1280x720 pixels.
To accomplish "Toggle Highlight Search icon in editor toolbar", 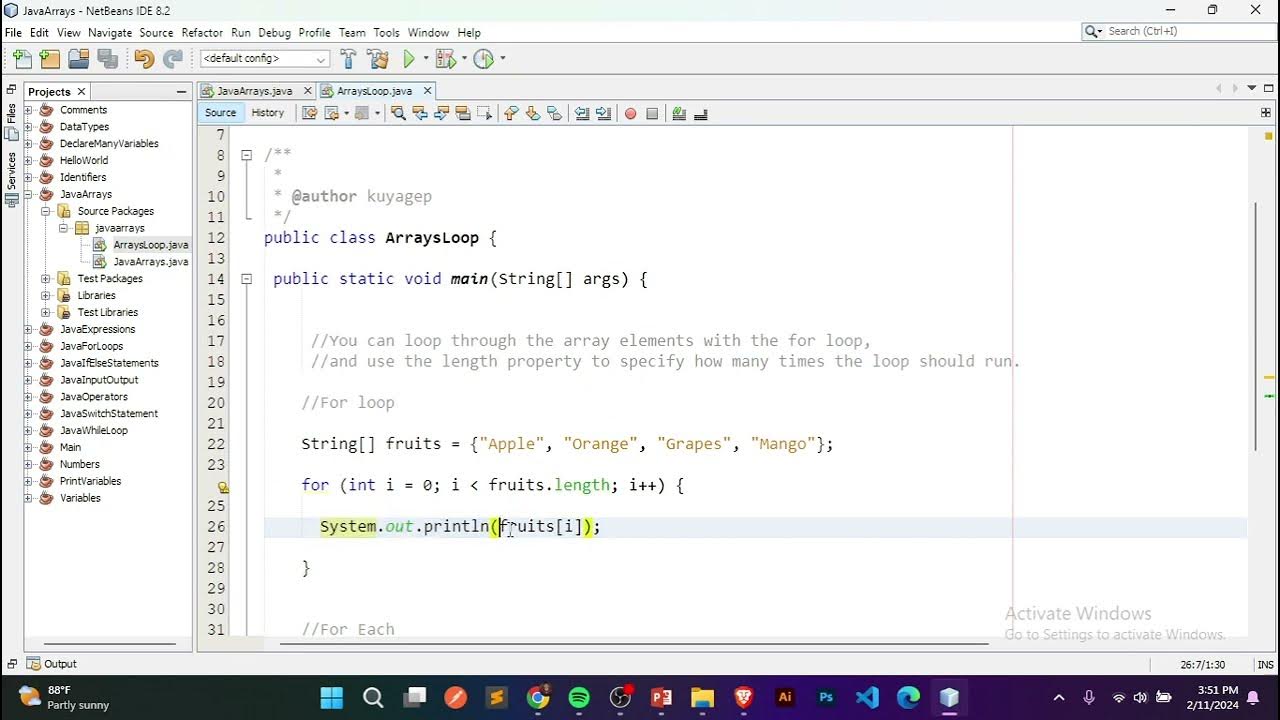I will [463, 113].
